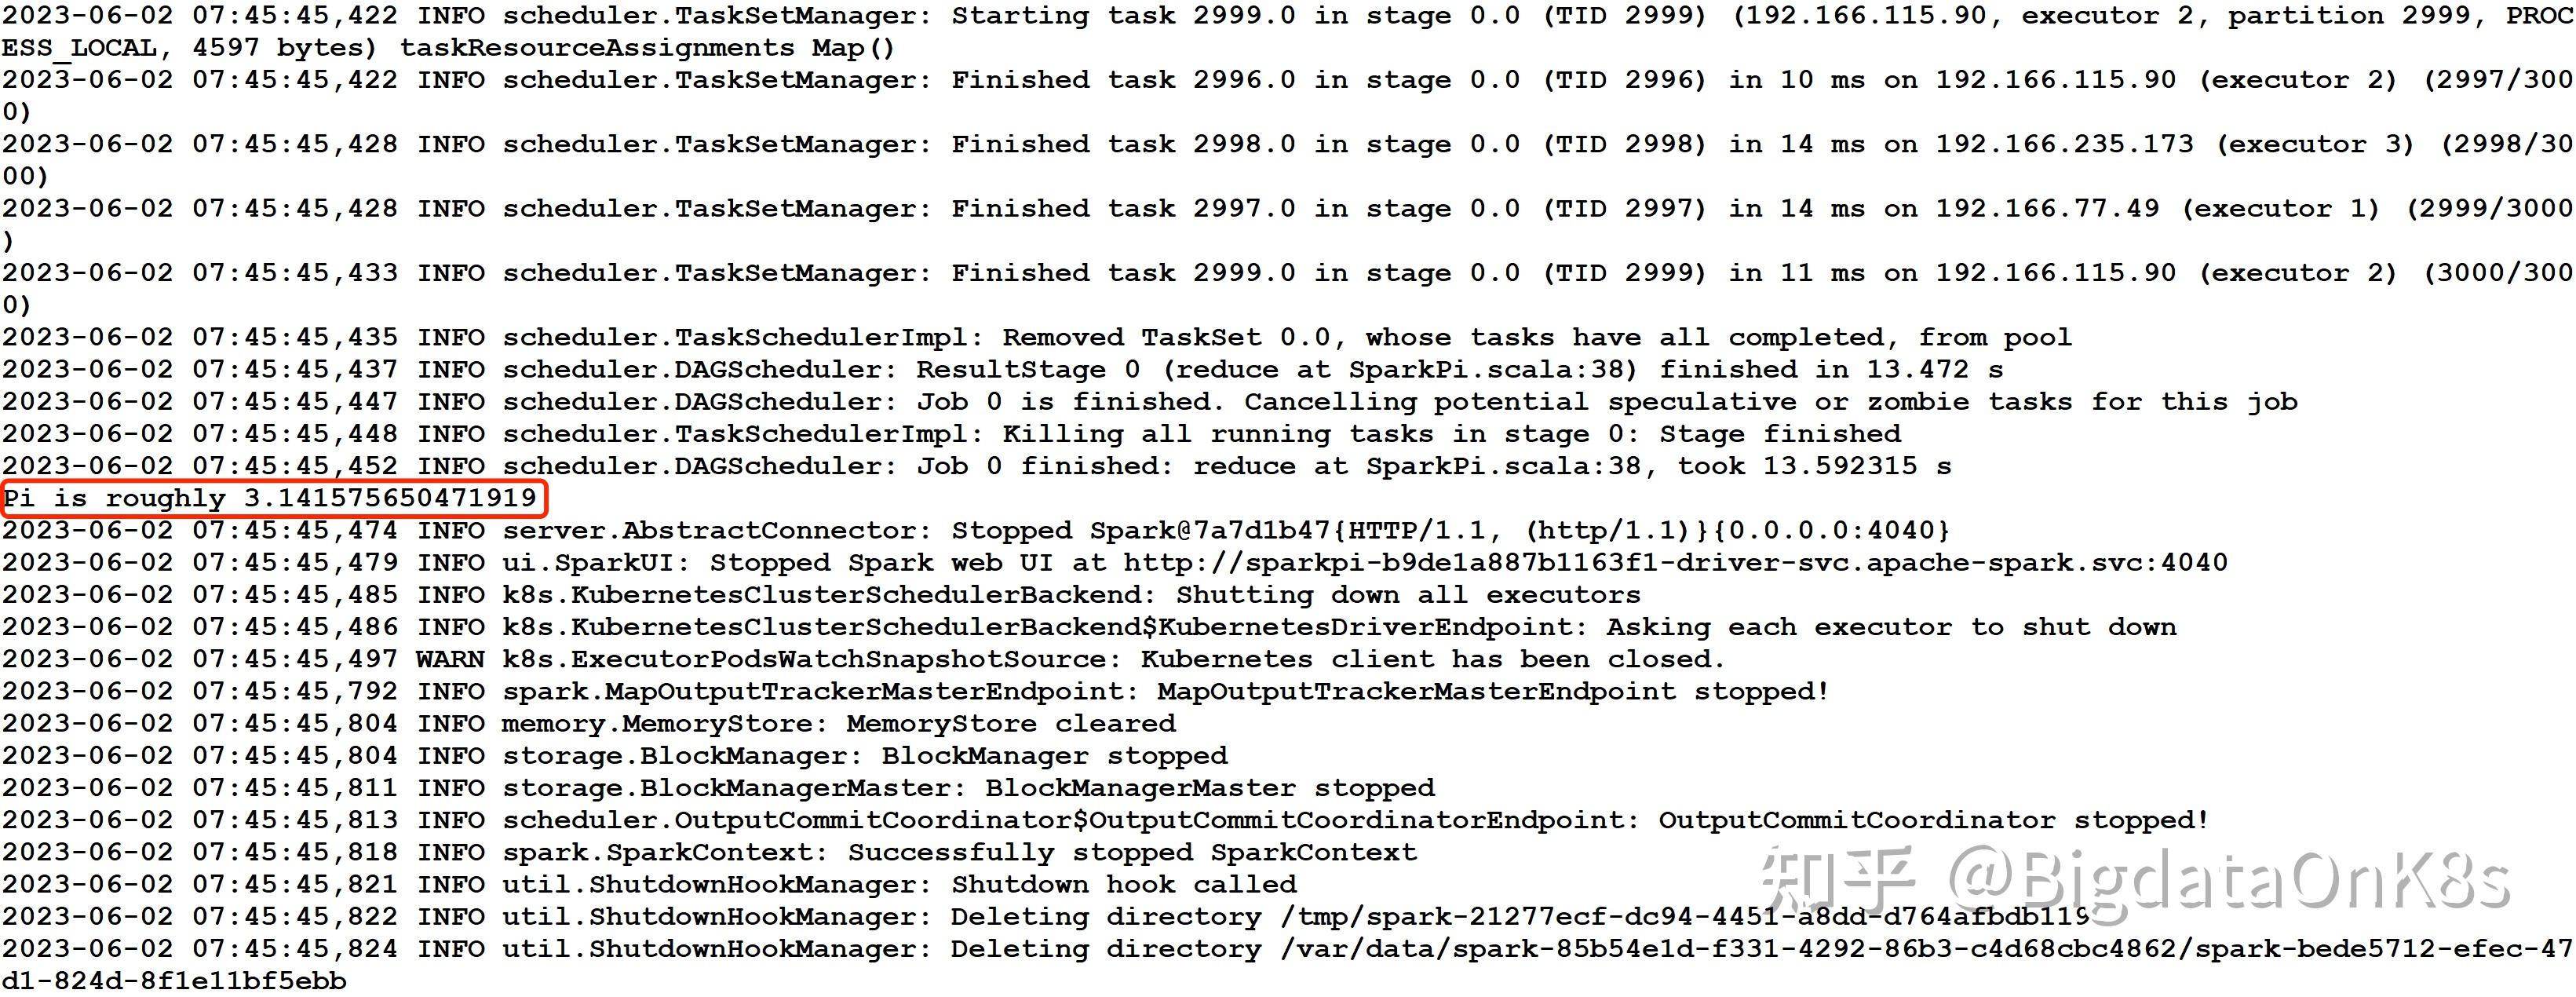The width and height of the screenshot is (2576, 997).
Task: Click the Spark web UI URL with port 4040
Action: click(x=1675, y=563)
